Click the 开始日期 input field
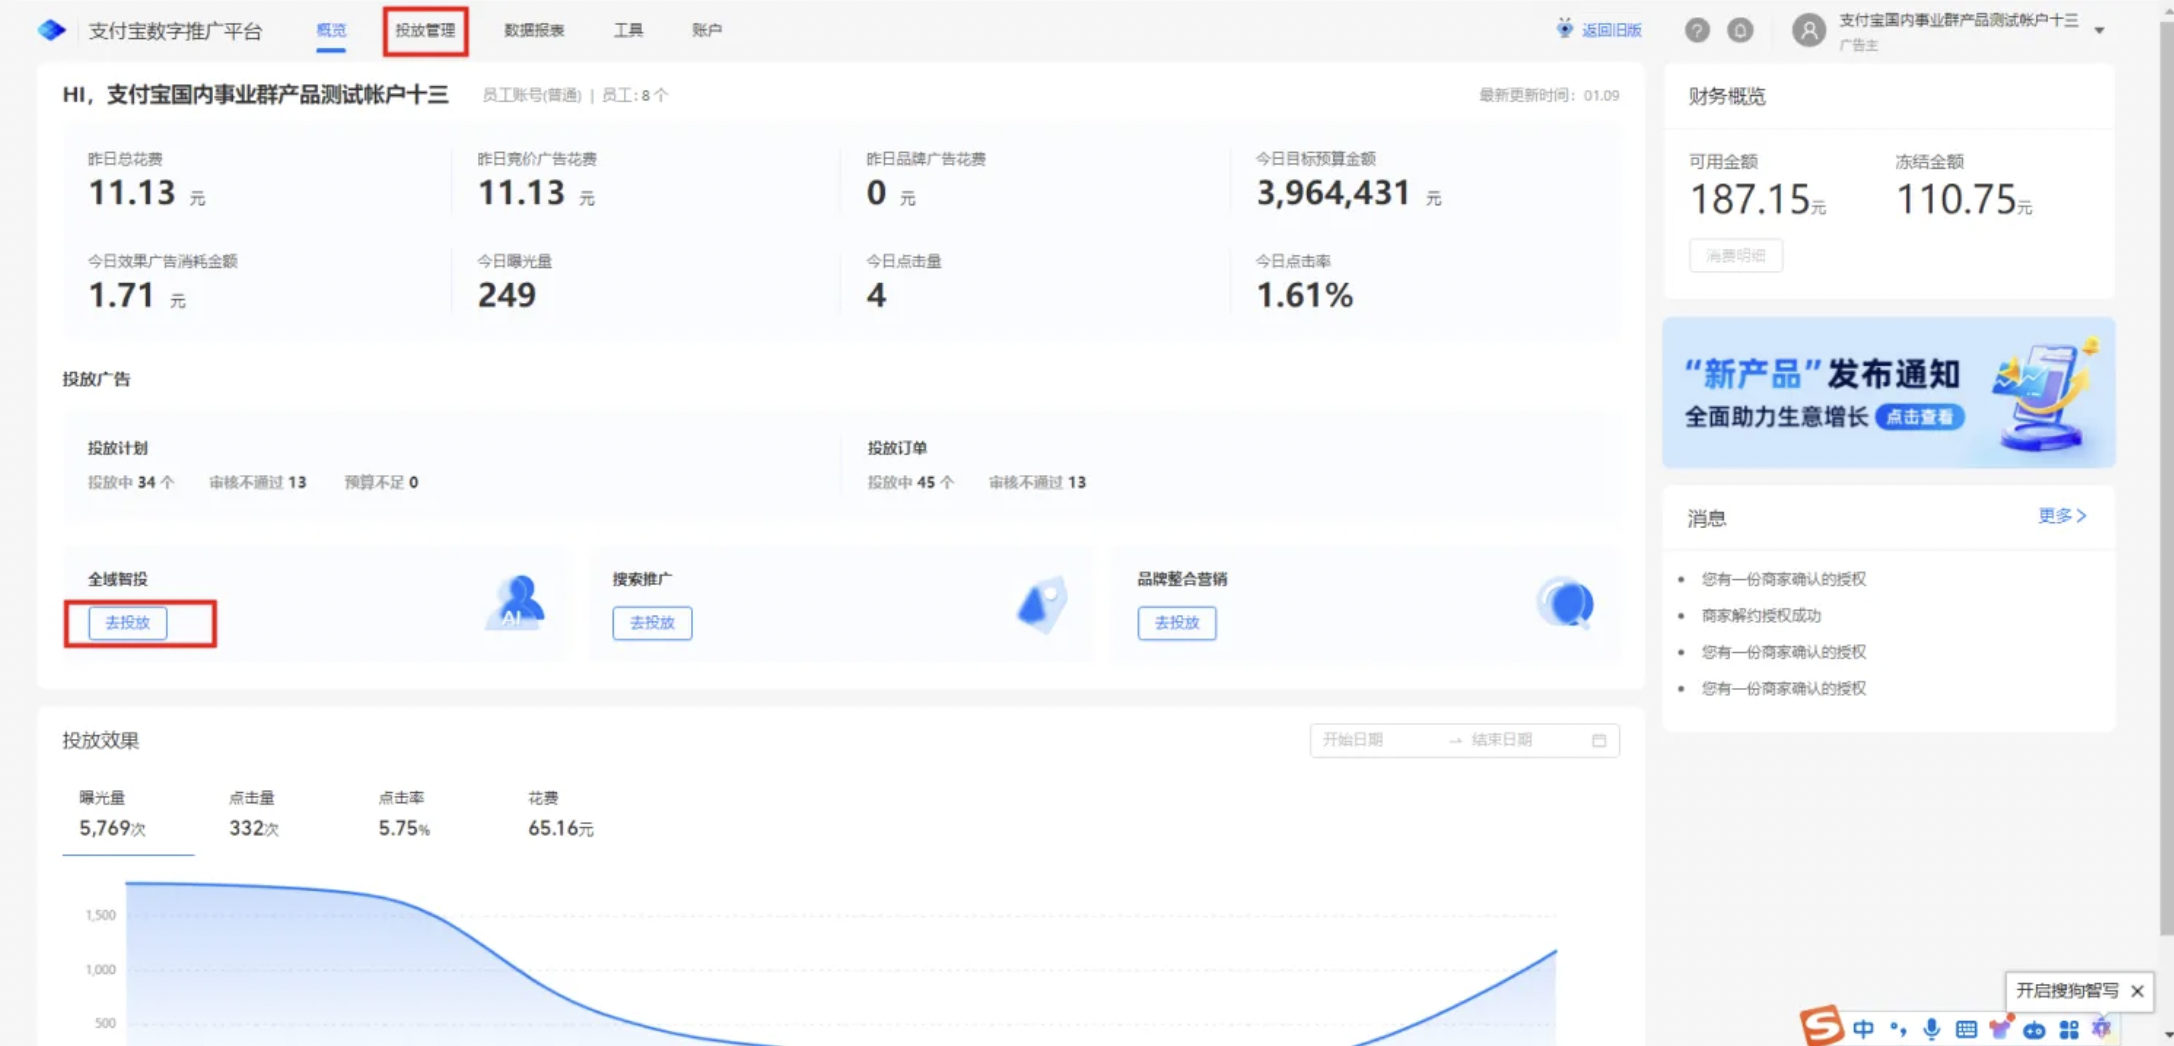 (1378, 740)
